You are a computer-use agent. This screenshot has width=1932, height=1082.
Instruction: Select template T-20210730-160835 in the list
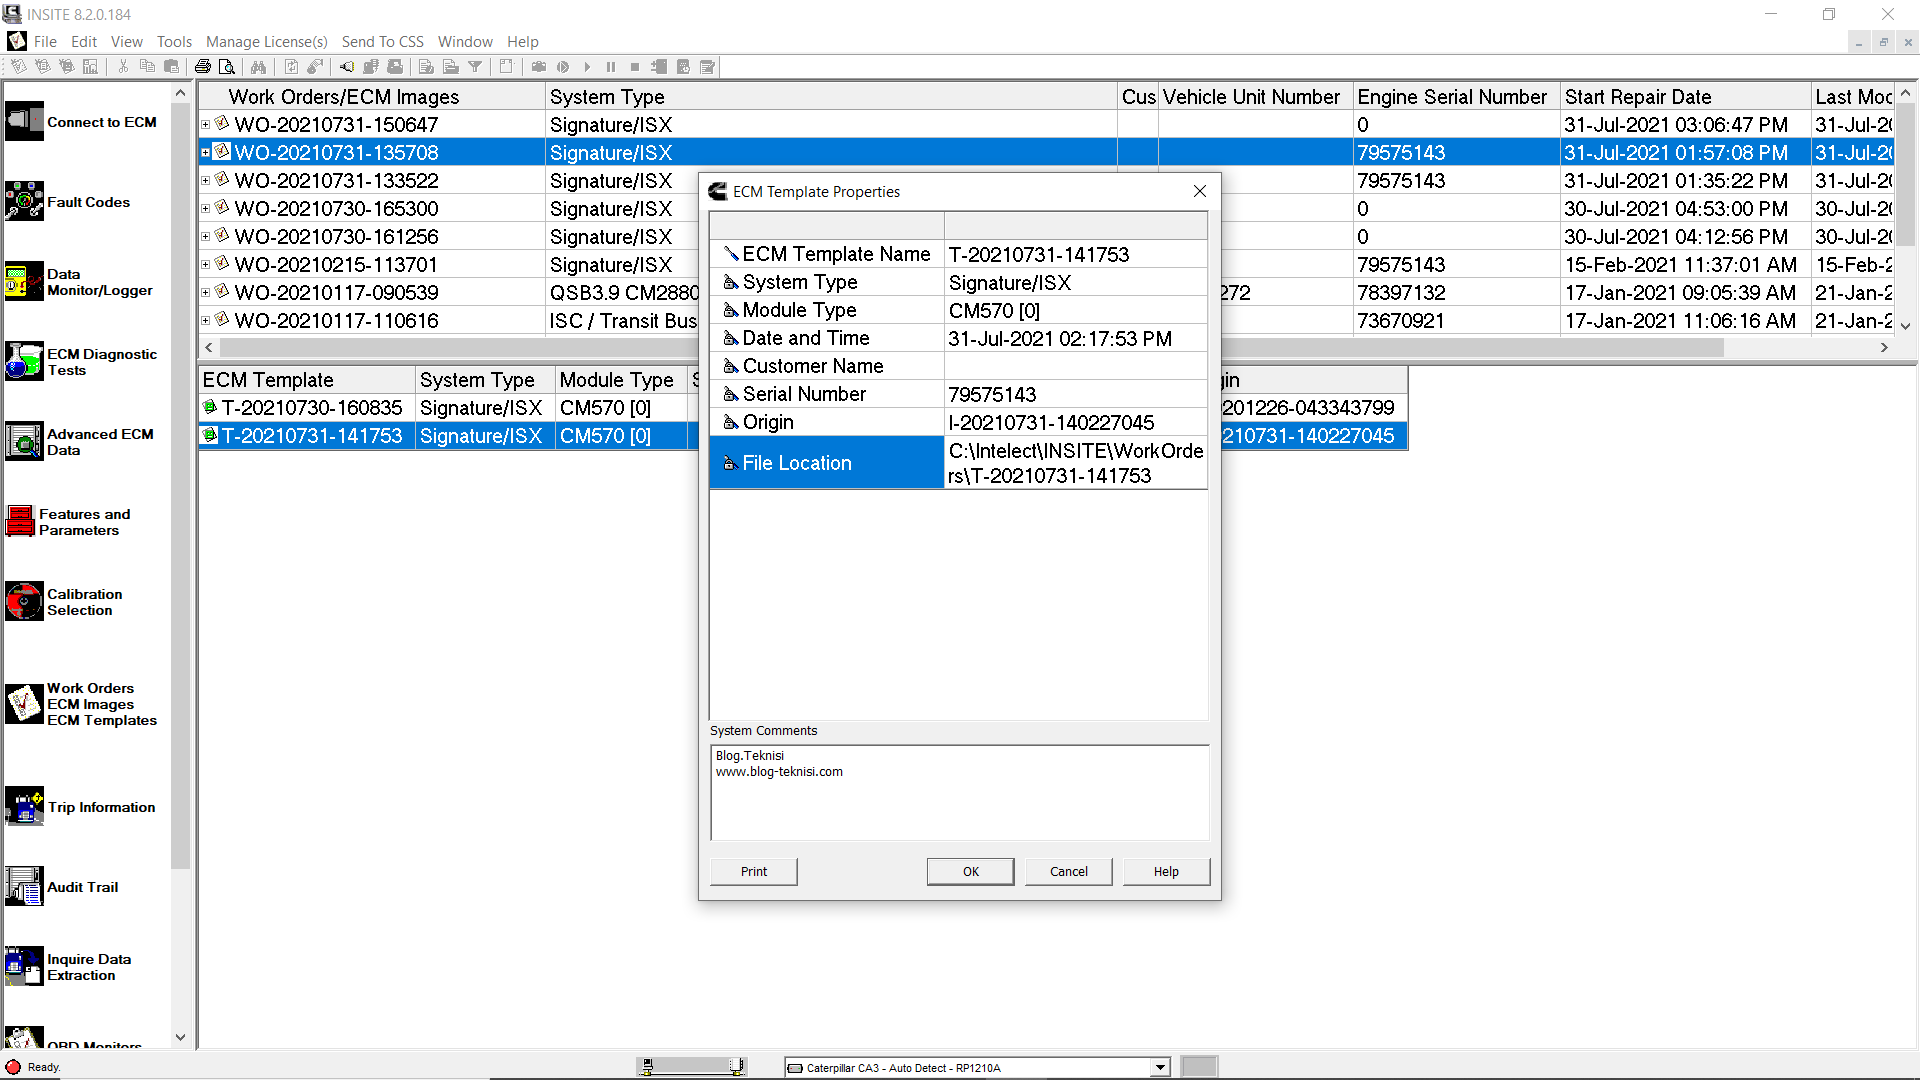click(310, 408)
